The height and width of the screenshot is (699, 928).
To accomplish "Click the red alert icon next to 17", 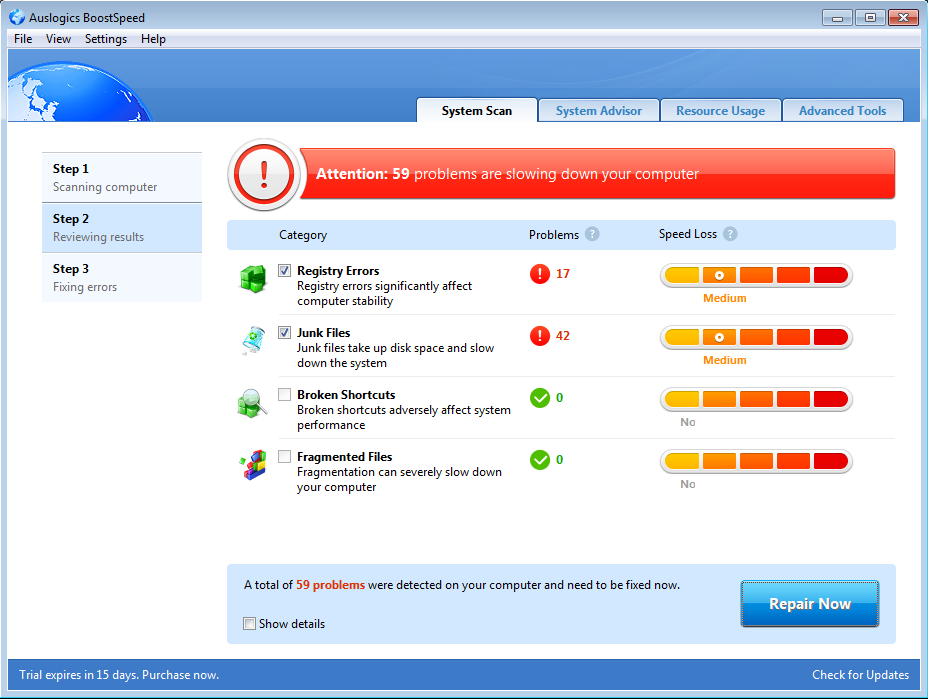I will pyautogui.click(x=540, y=274).
